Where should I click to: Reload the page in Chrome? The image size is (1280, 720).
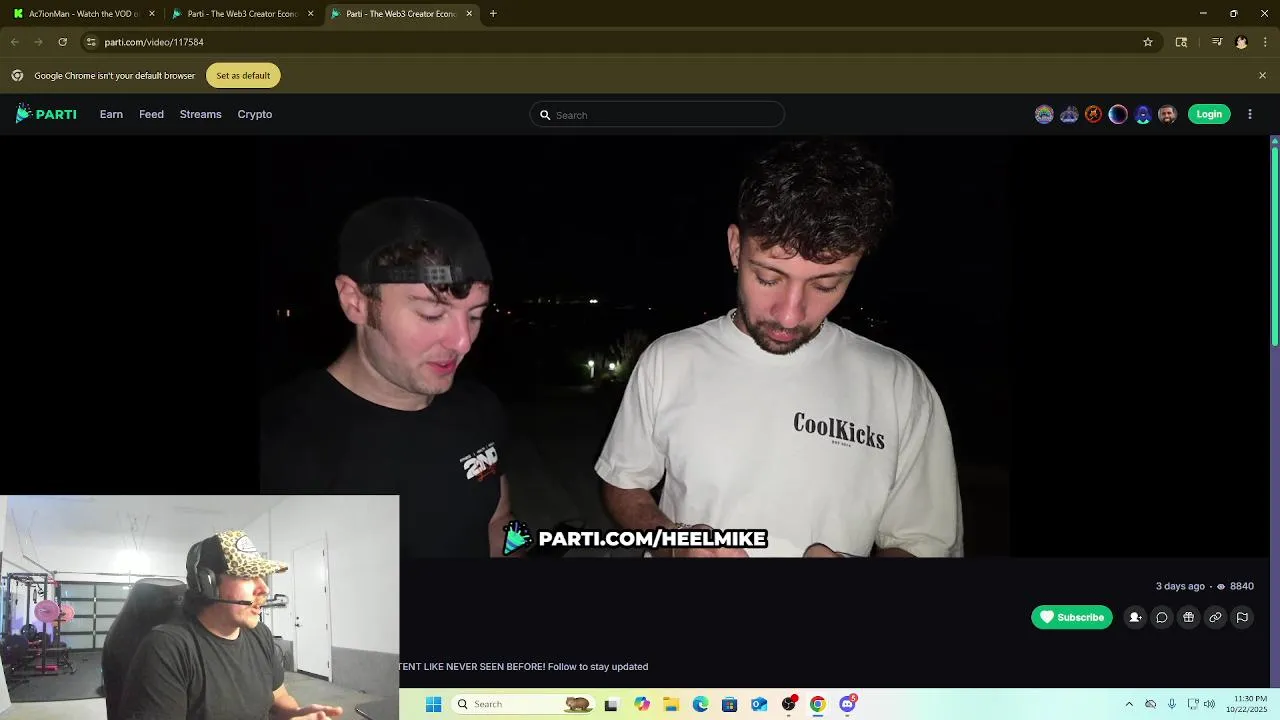pos(62,42)
